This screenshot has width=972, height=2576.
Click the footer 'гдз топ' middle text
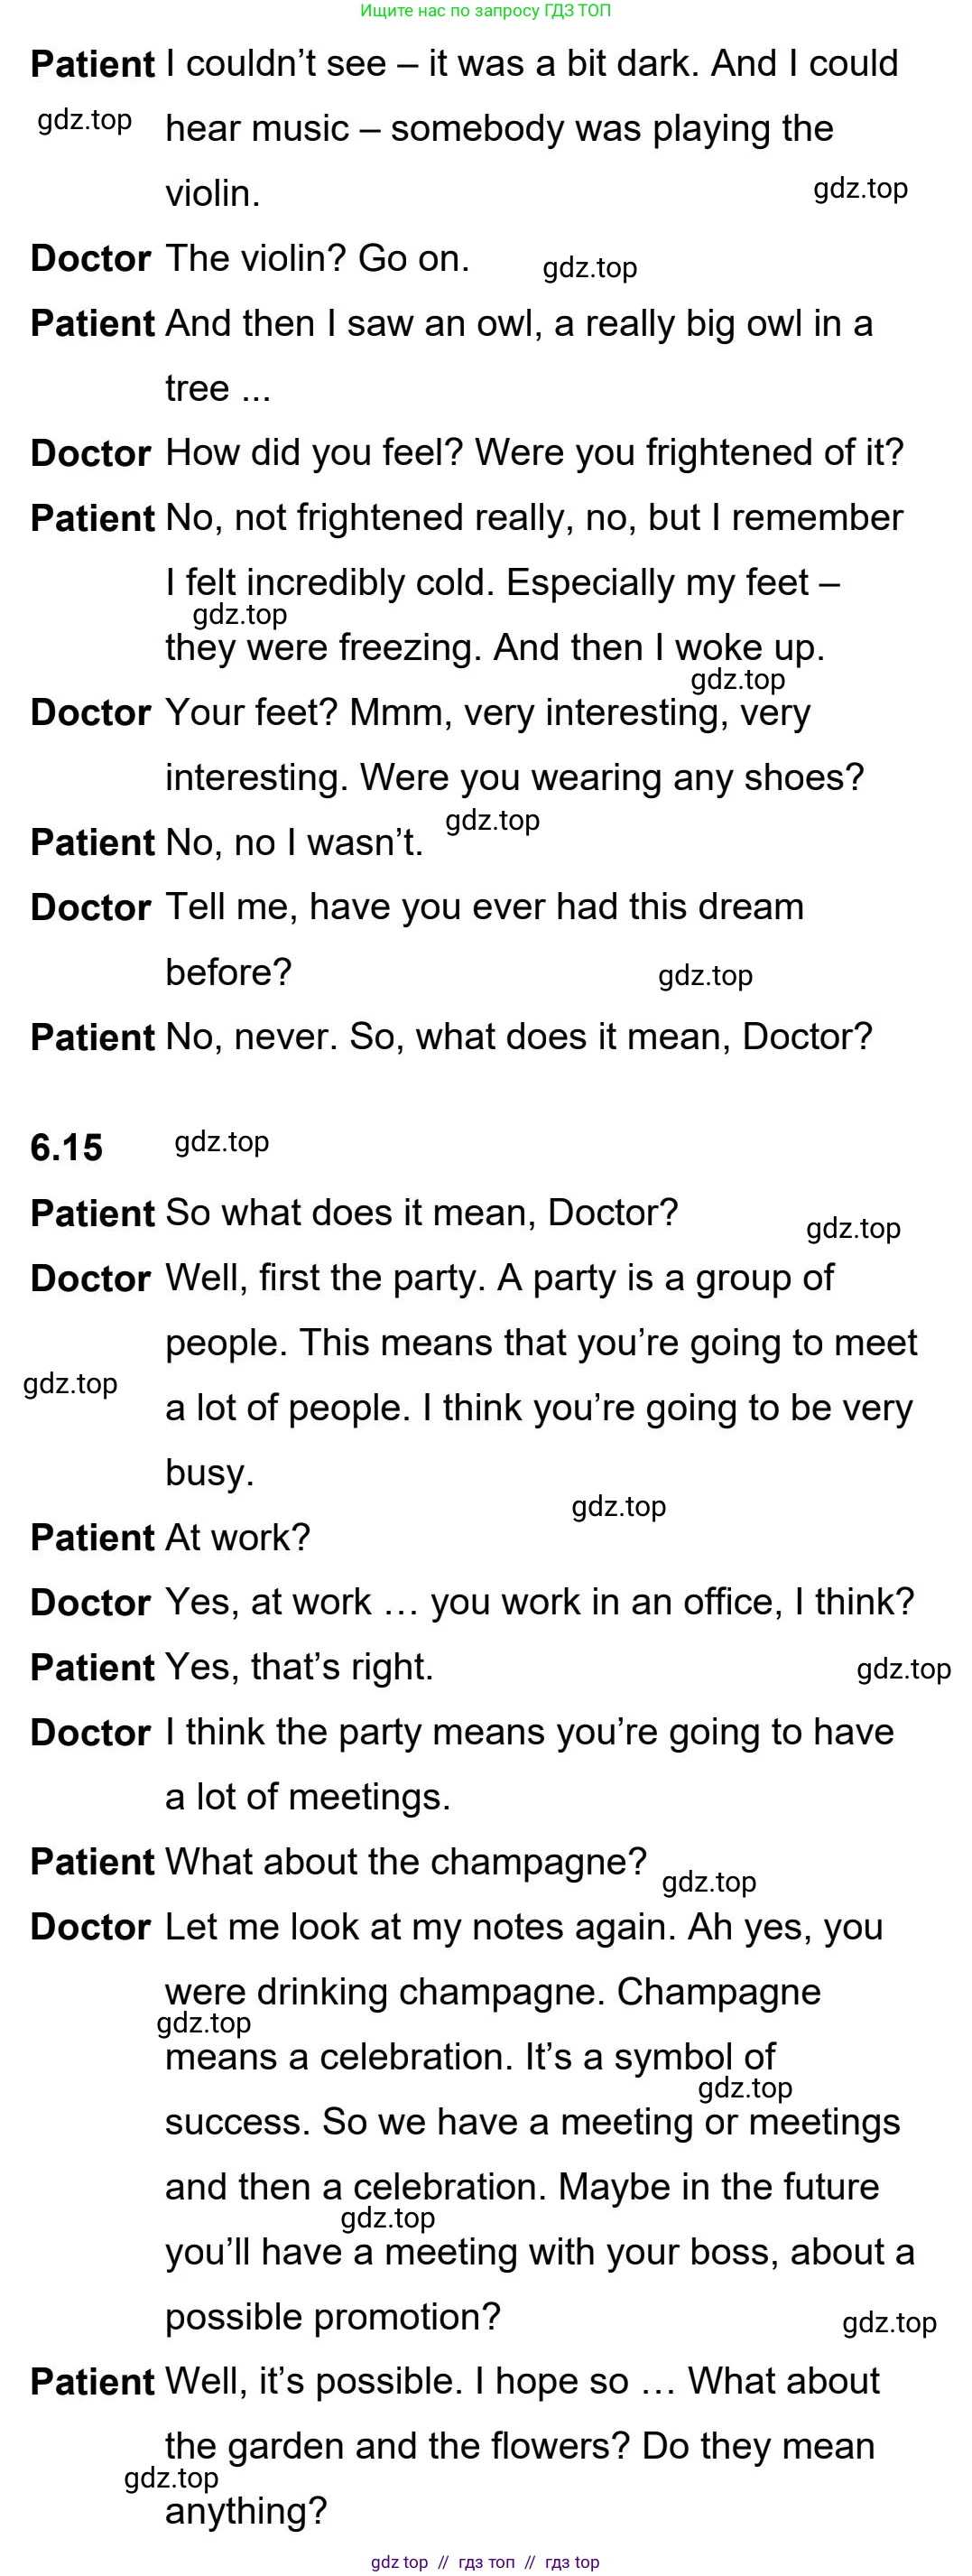(487, 2561)
